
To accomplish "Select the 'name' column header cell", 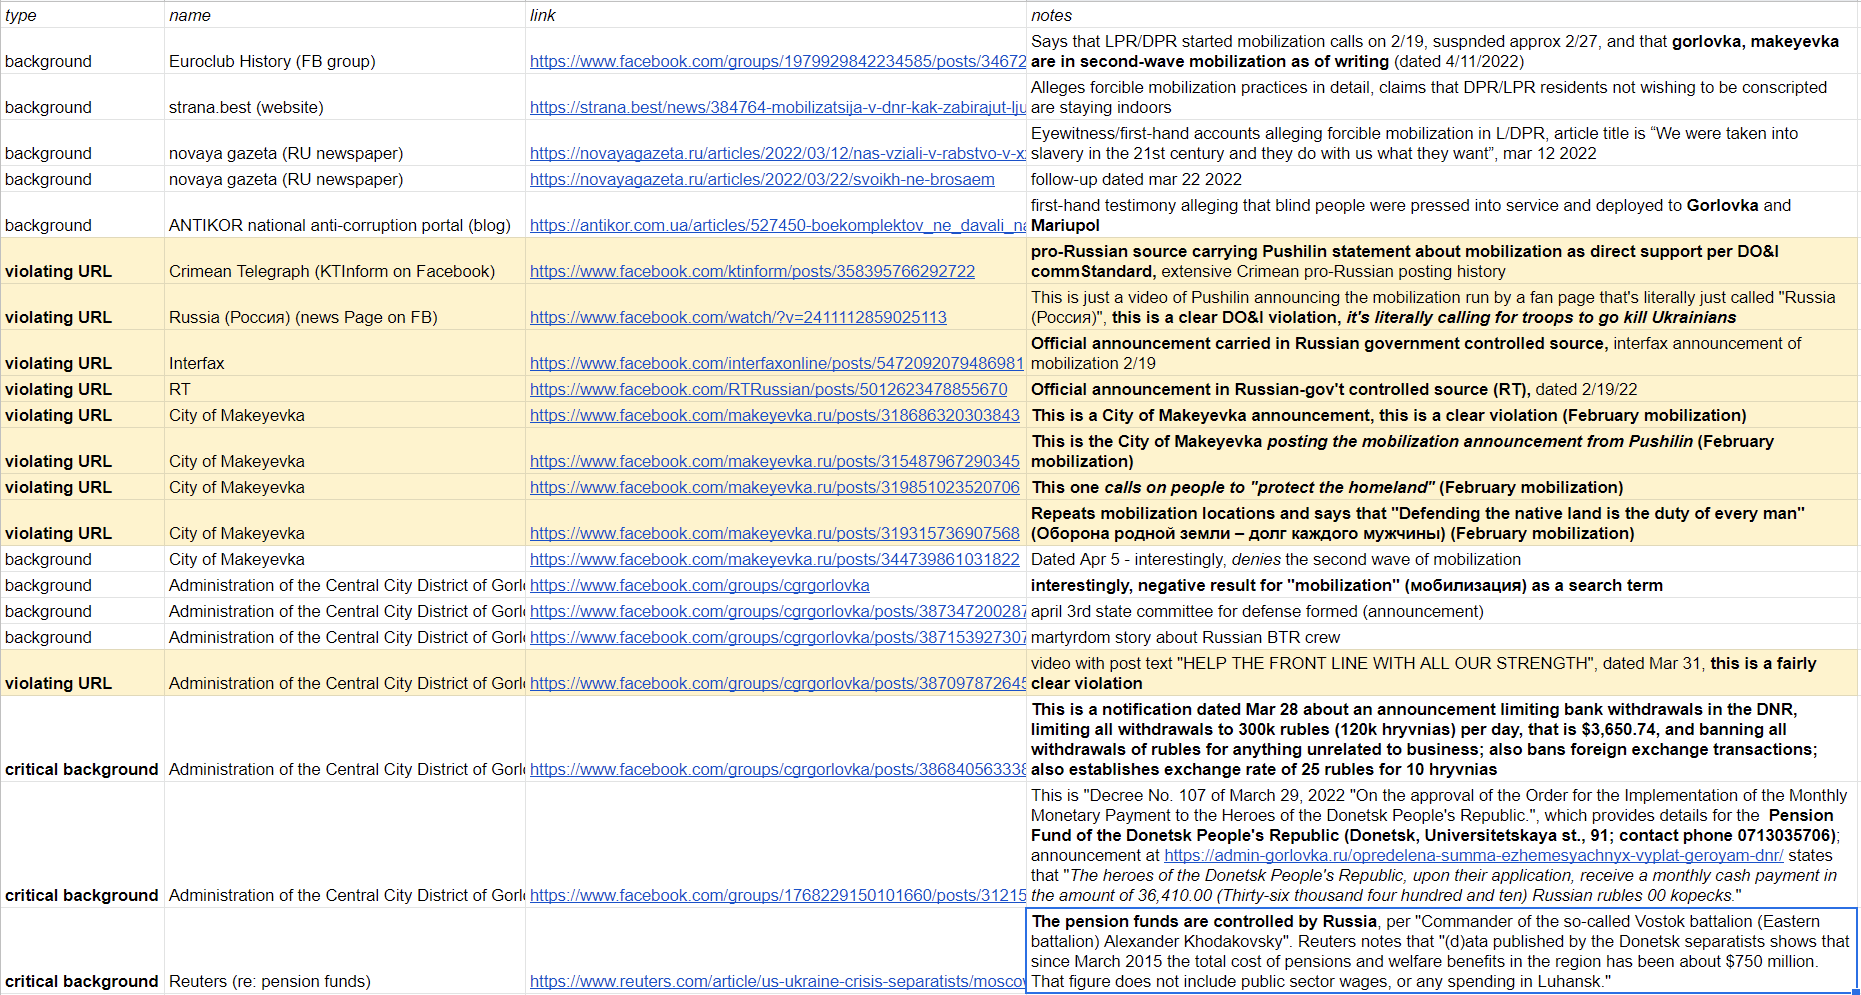I will click(x=345, y=15).
